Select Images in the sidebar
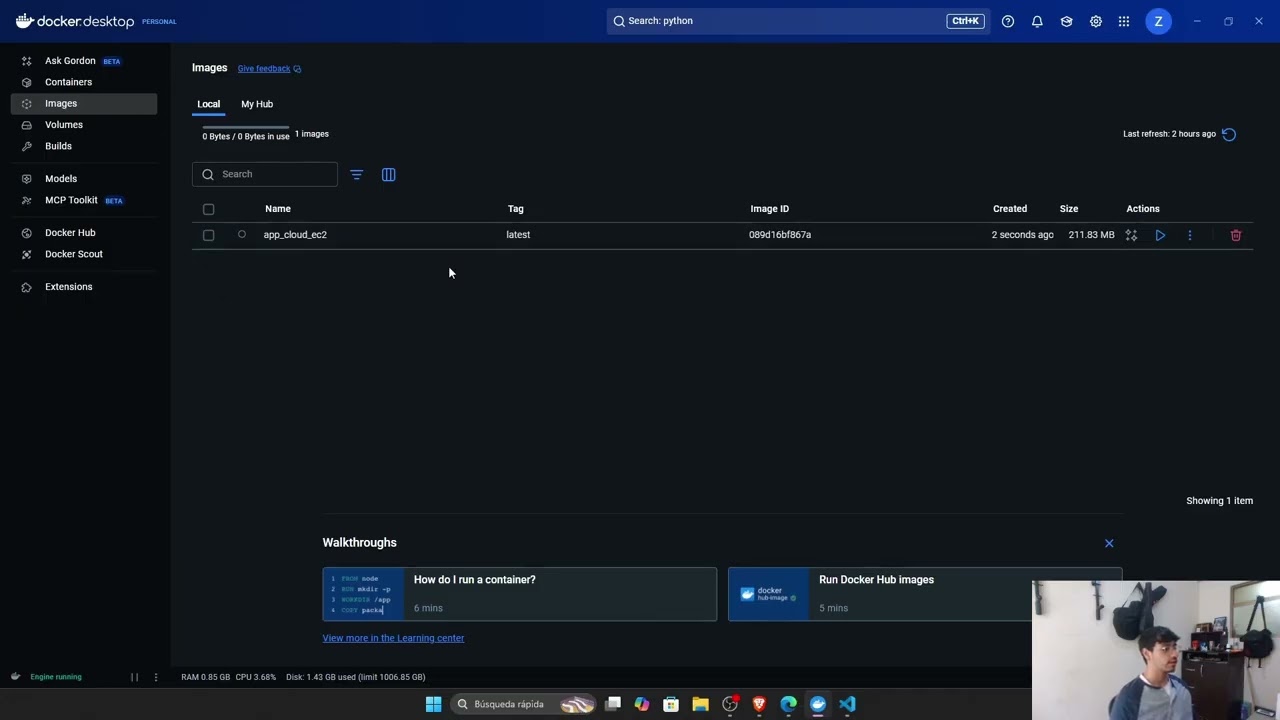Viewport: 1280px width, 720px height. pyautogui.click(x=84, y=103)
